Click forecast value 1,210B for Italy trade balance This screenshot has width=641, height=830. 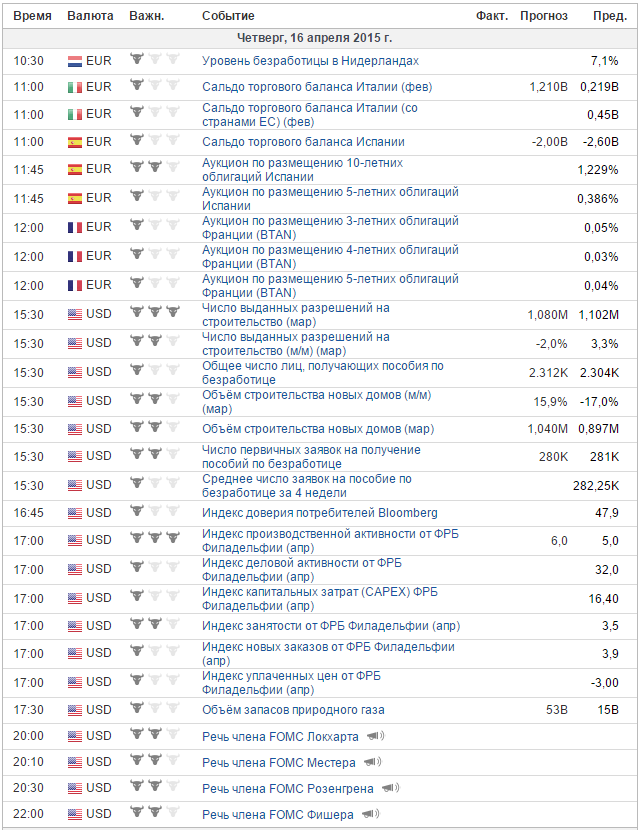click(x=548, y=87)
